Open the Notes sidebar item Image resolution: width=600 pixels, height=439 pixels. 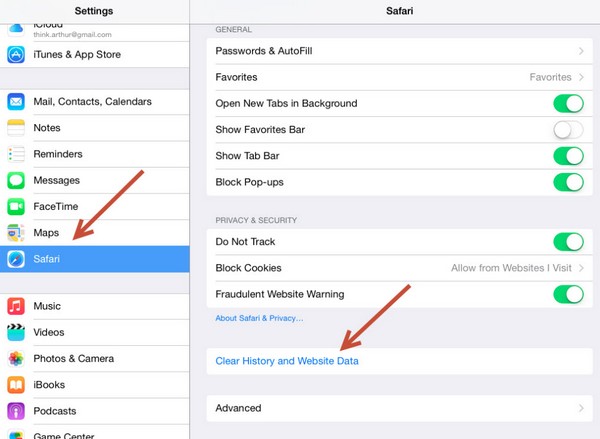[95, 128]
